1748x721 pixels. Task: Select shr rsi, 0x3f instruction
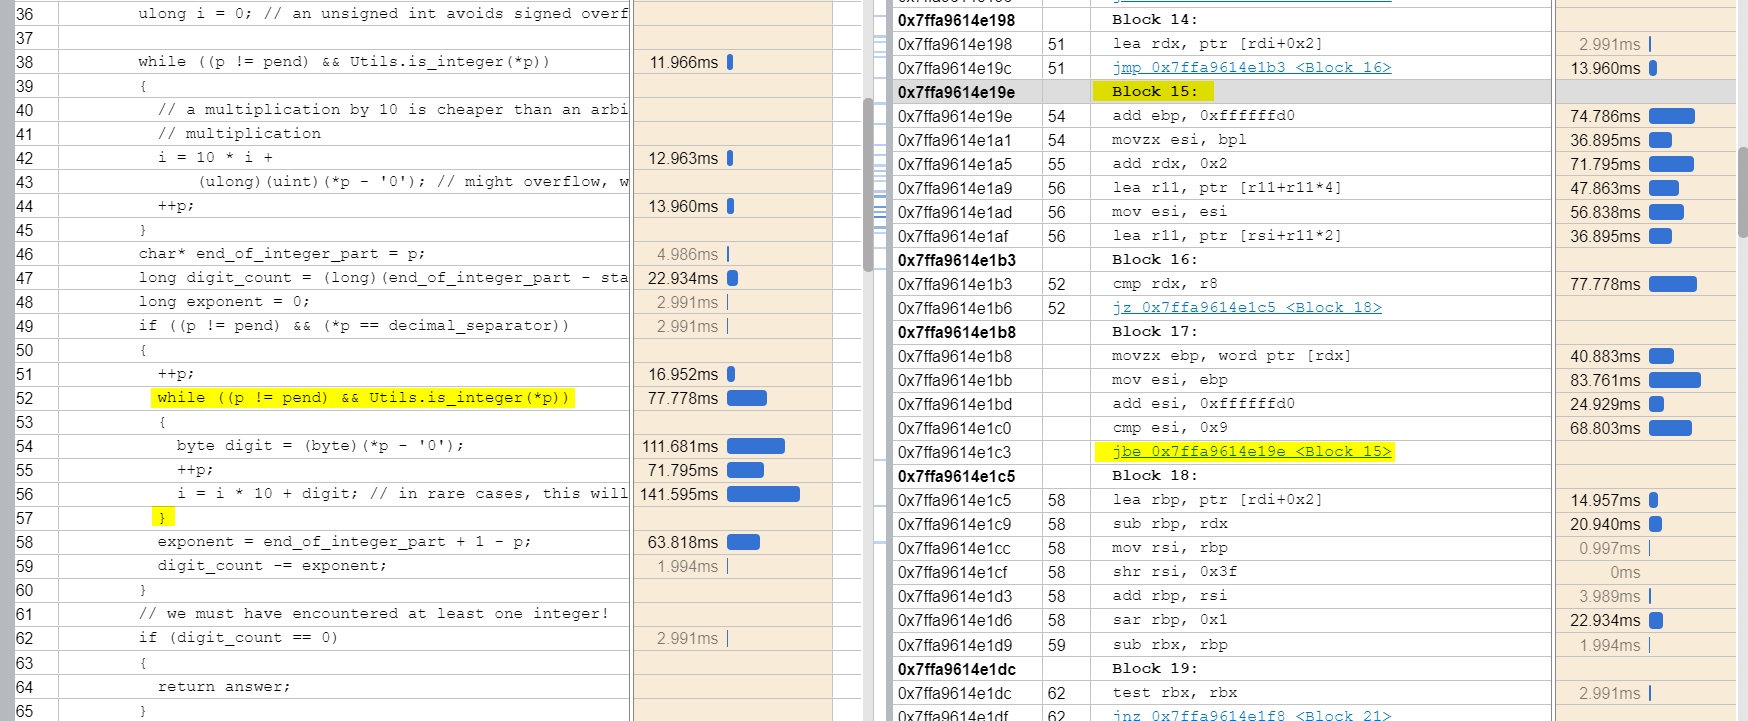1175,572
